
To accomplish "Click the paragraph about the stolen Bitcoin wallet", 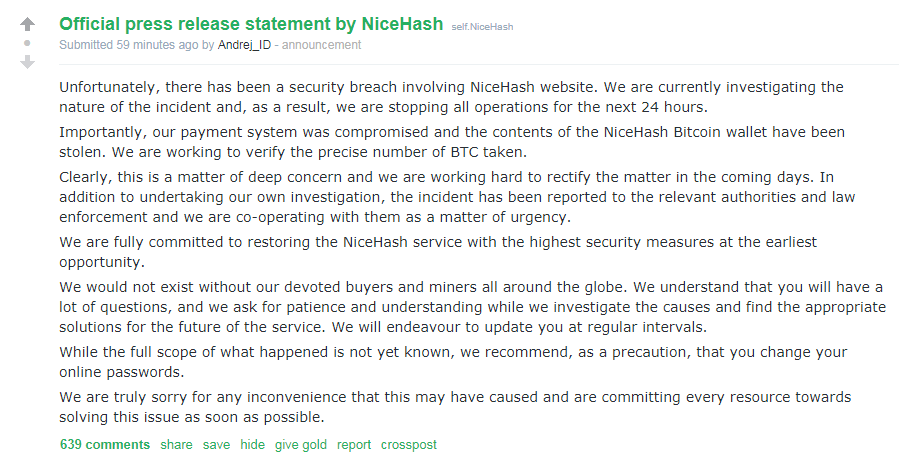I will click(x=452, y=142).
